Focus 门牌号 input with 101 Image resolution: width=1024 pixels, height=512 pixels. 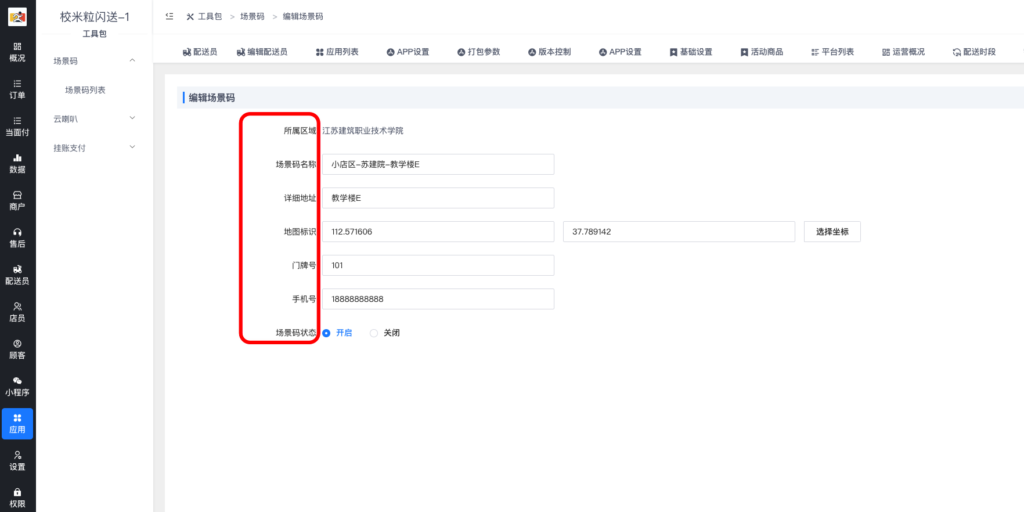click(x=438, y=265)
